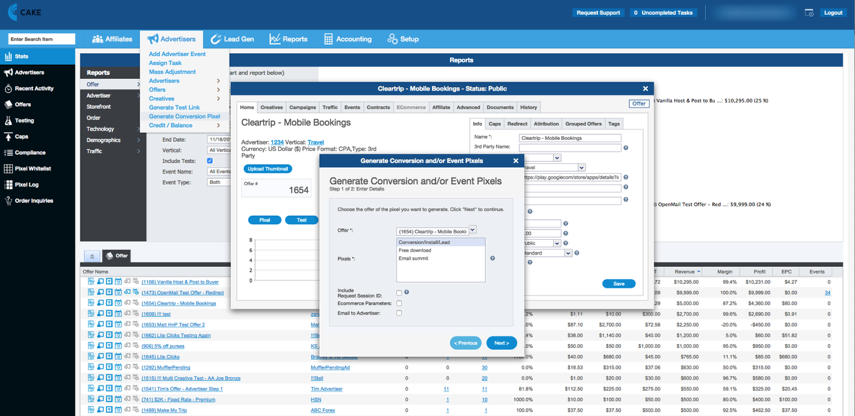855x416 pixels.
Task: Click the Previous button
Action: point(466,343)
